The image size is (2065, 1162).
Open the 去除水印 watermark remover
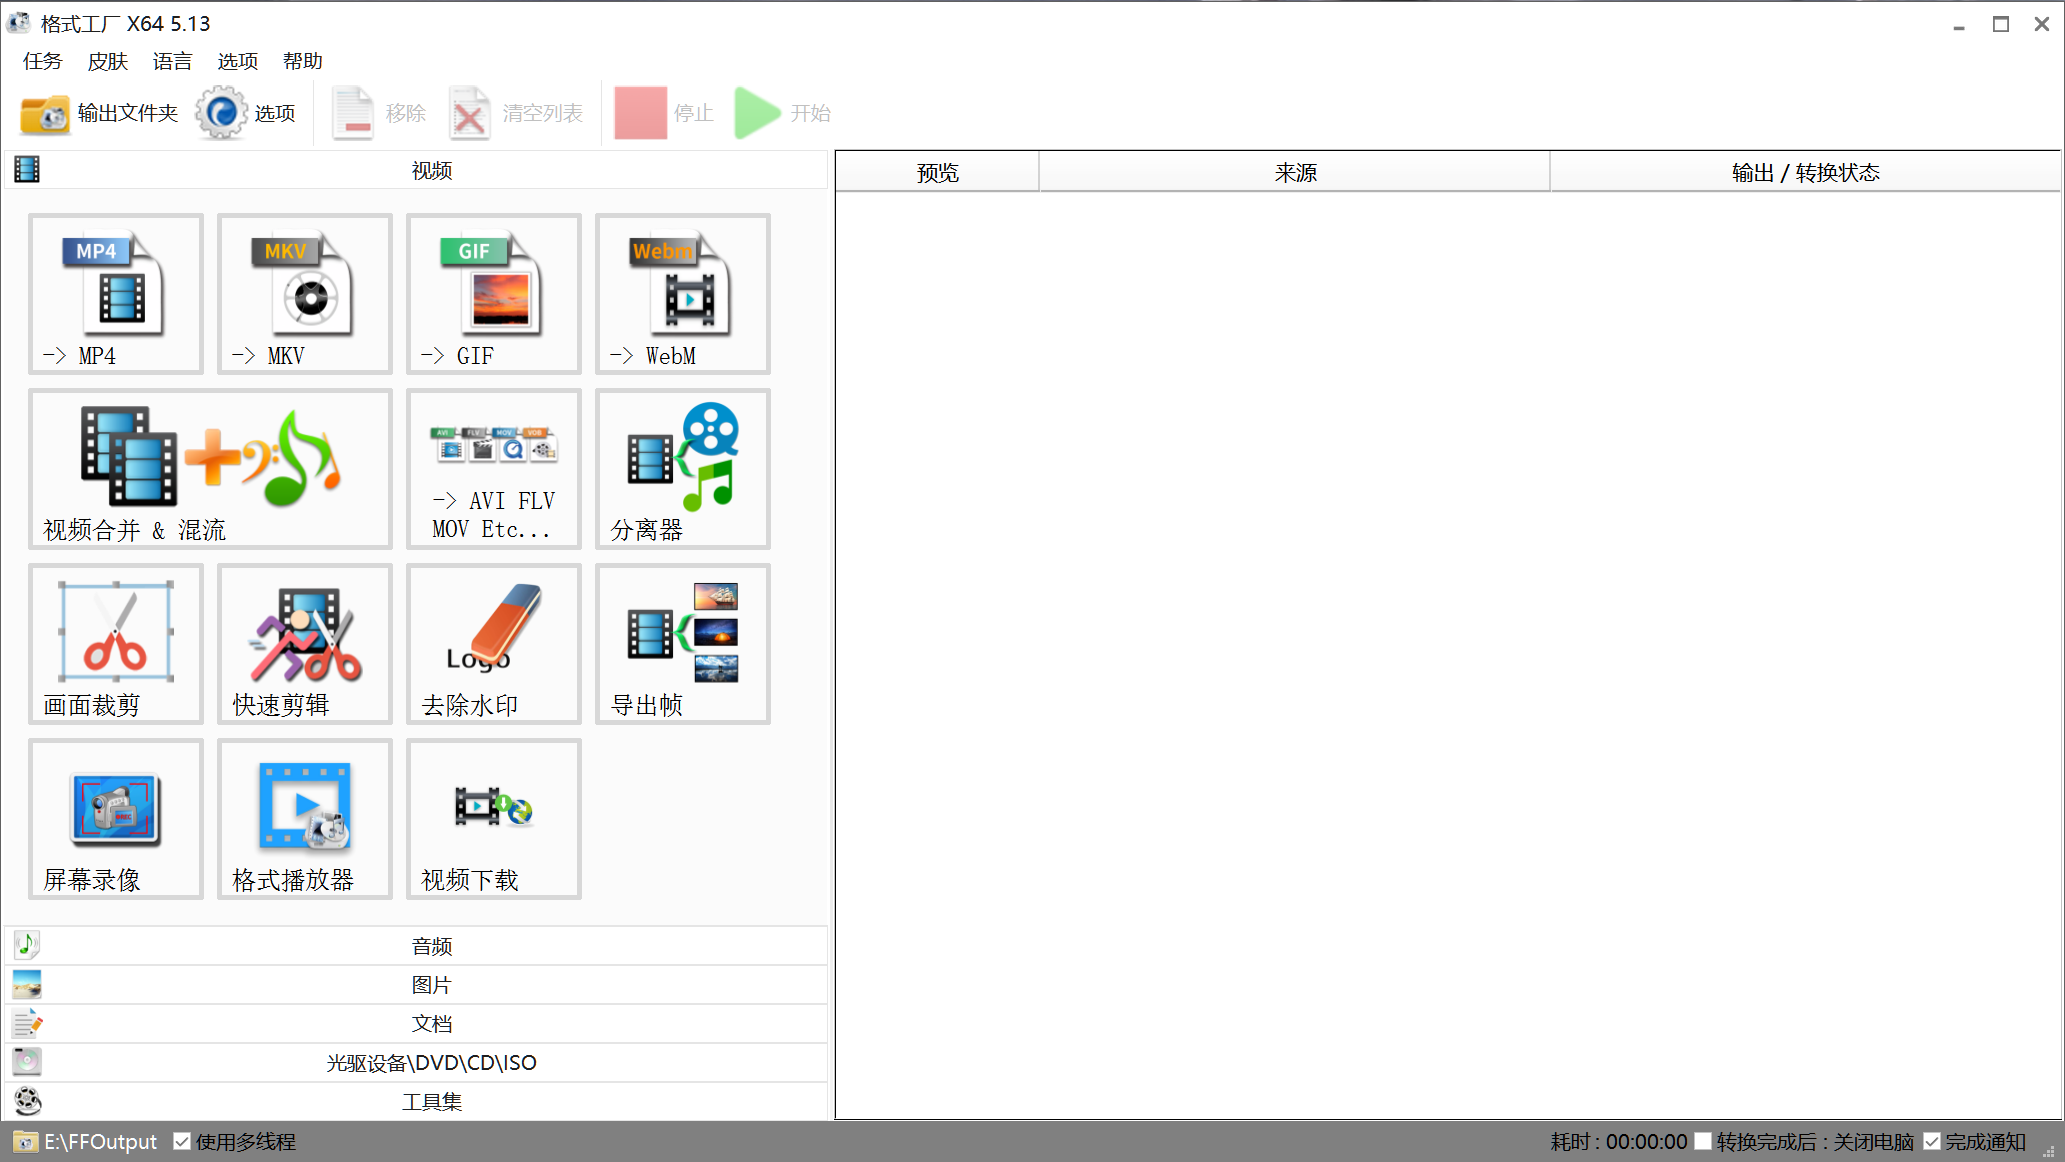(494, 644)
